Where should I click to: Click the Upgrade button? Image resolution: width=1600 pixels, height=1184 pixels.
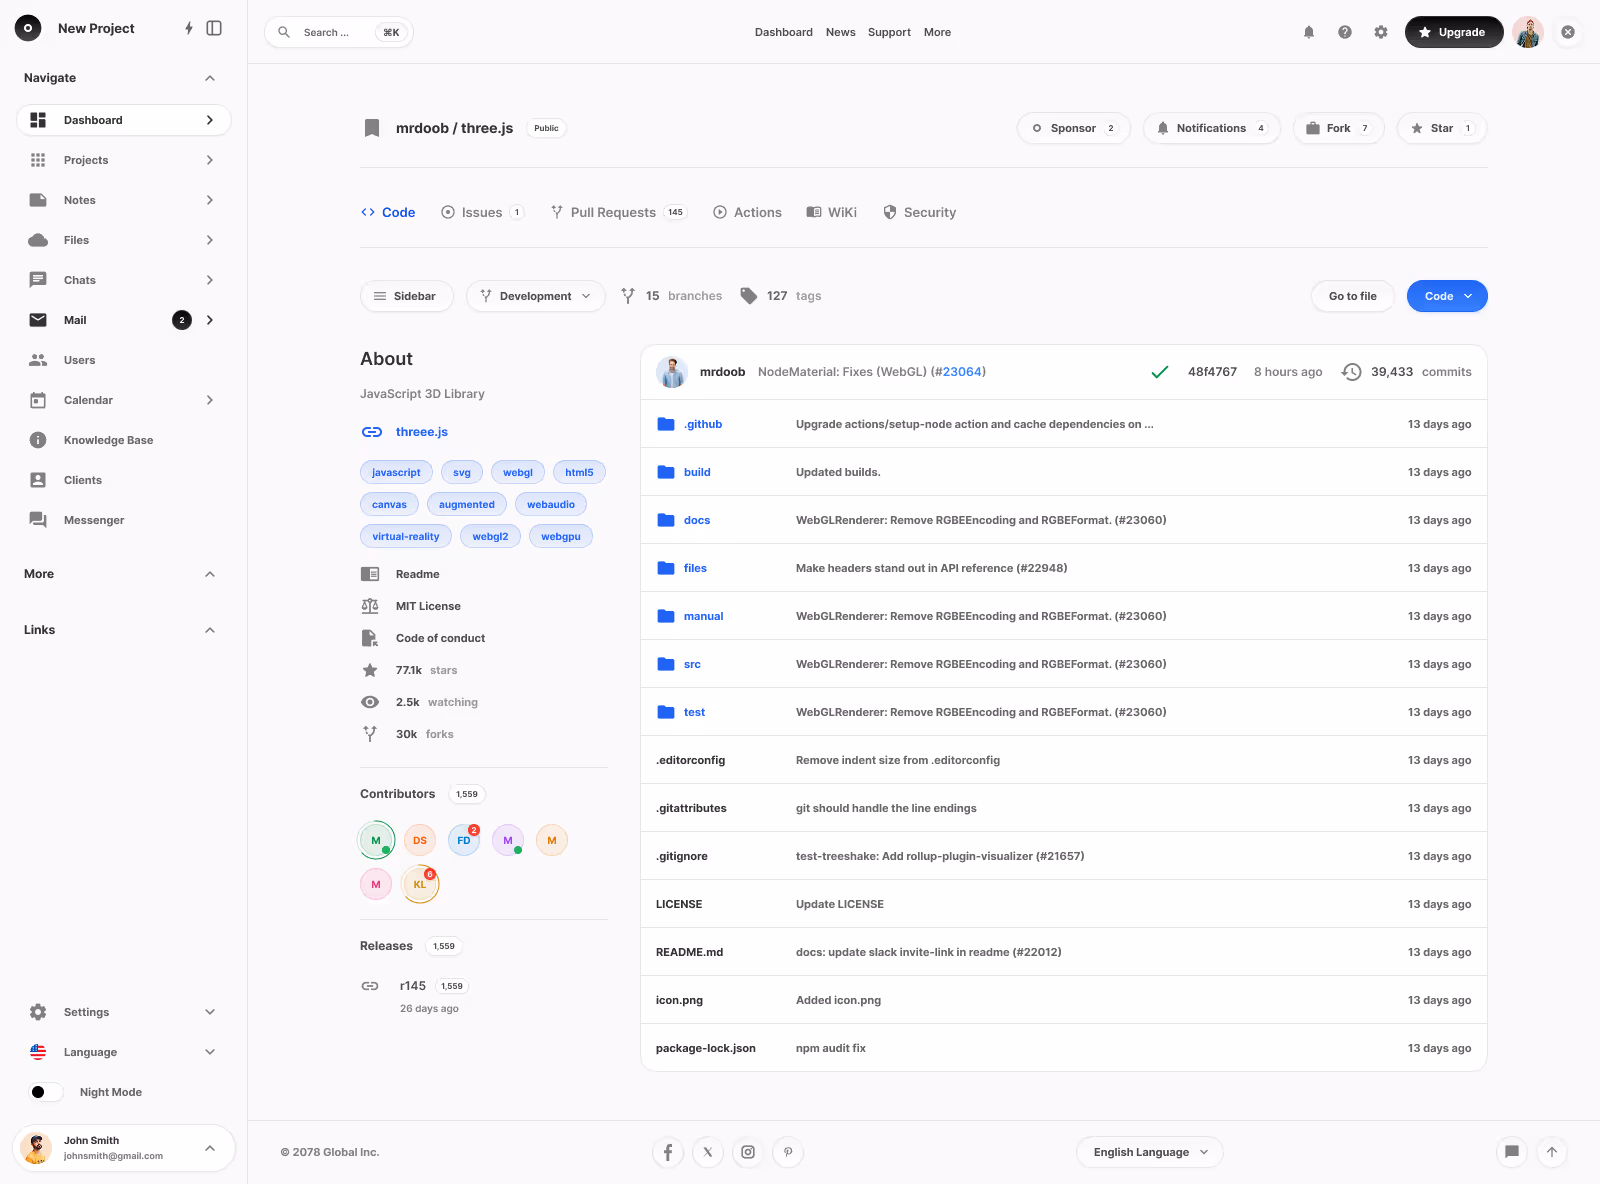pos(1454,32)
